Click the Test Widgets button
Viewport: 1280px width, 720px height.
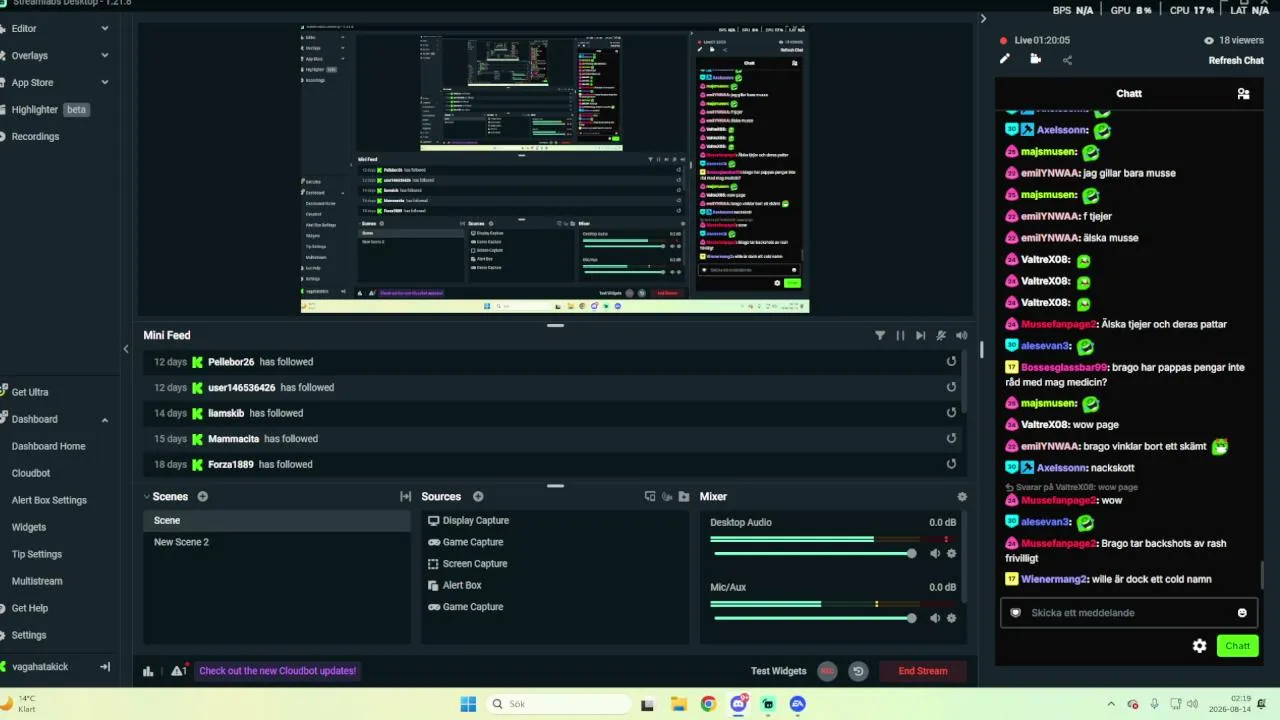778,671
